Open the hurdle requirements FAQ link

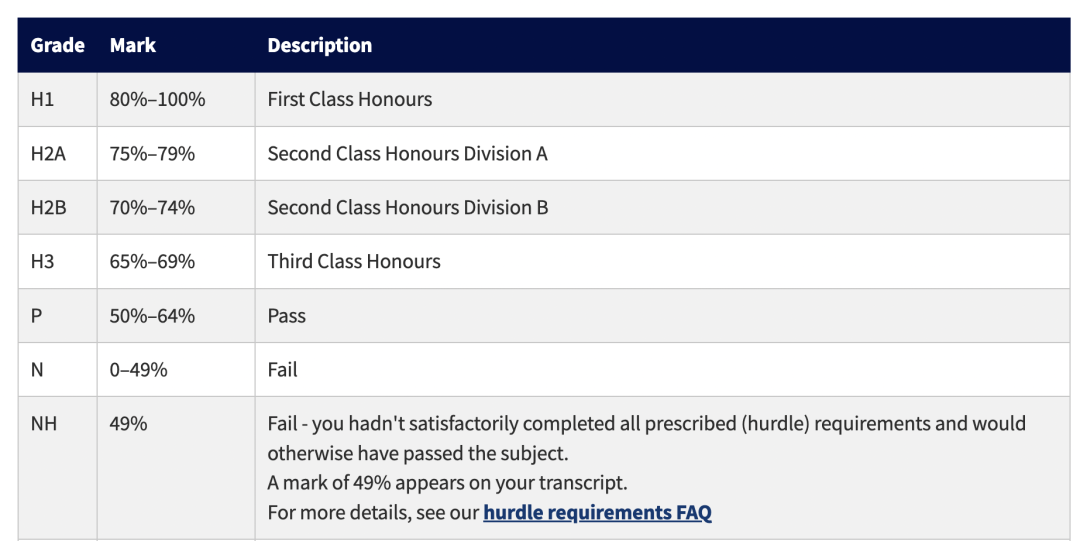point(597,513)
